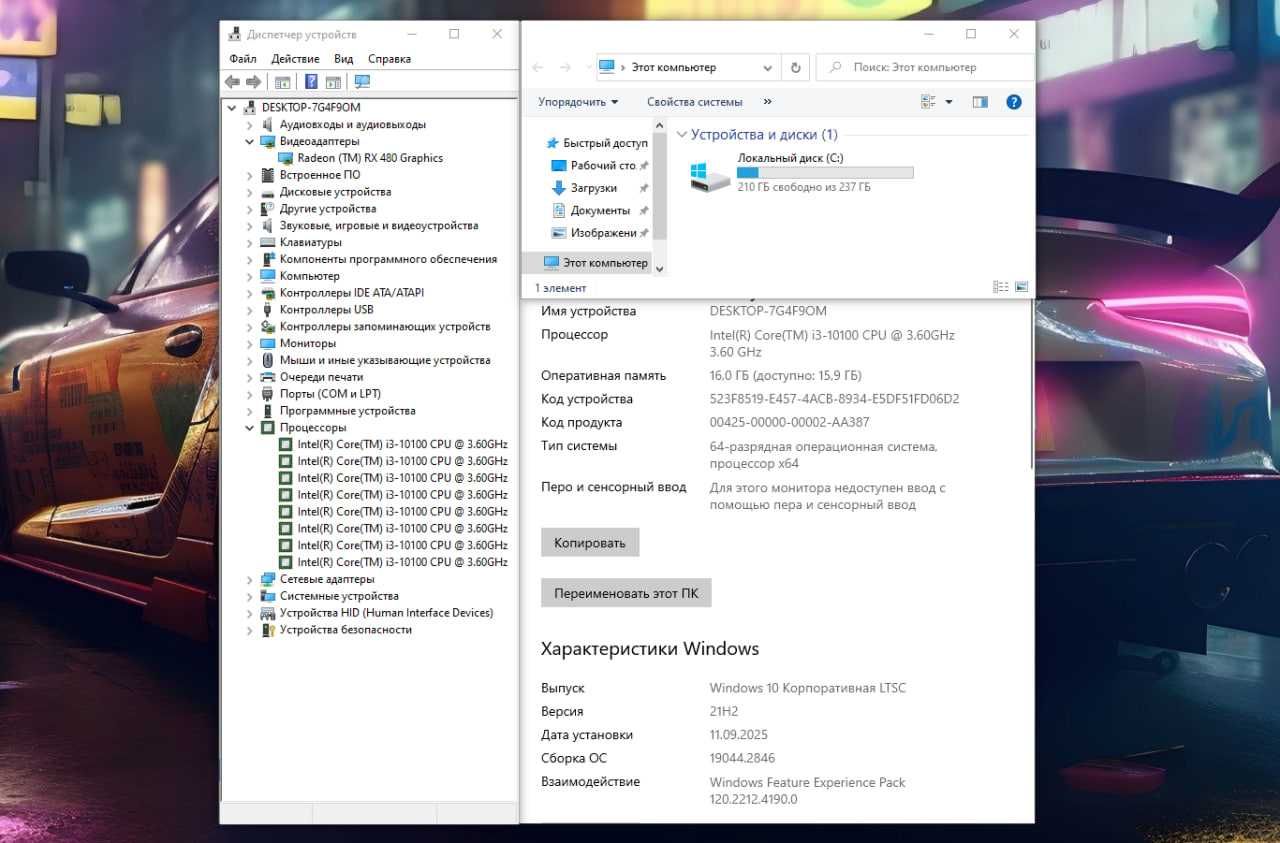Open the Explorer address bar history dropdown
The width and height of the screenshot is (1280, 843).
768,67
